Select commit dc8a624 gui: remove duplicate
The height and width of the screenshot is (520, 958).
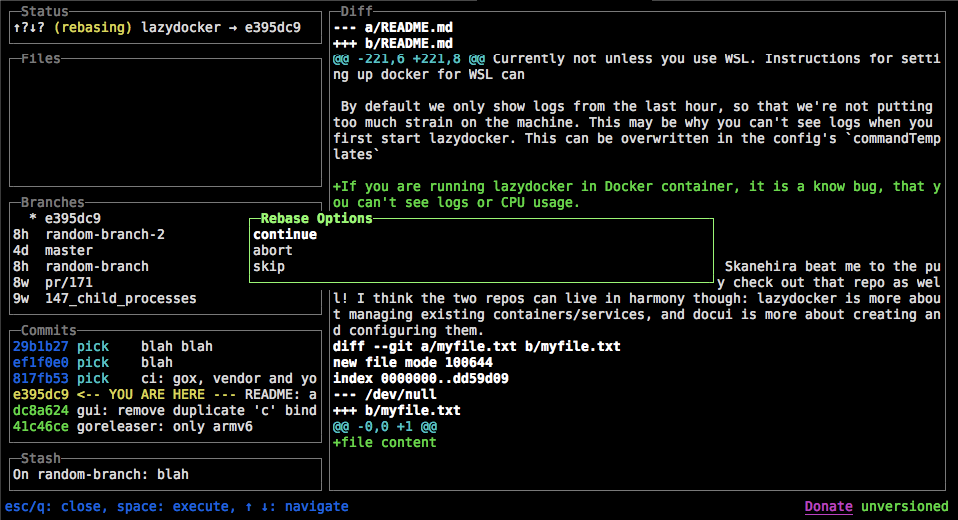(165, 411)
